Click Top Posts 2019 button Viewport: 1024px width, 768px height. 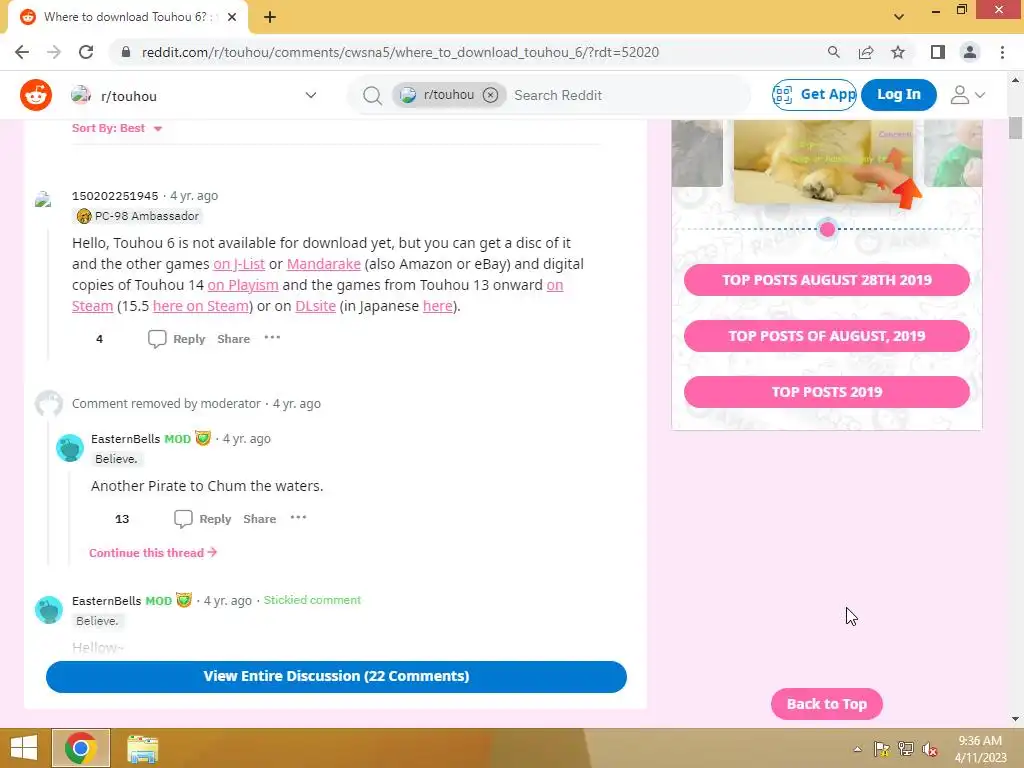[x=827, y=392]
